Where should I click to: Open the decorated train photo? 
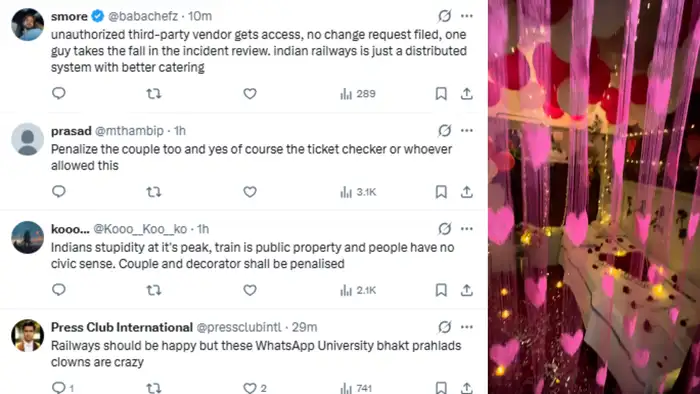click(x=594, y=197)
